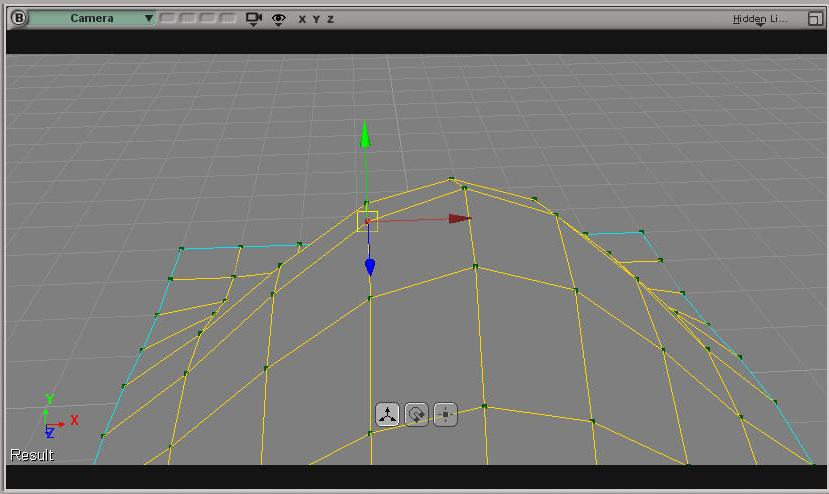The height and width of the screenshot is (494, 829).
Task: Maximize viewport using the resize icon
Action: point(814,18)
